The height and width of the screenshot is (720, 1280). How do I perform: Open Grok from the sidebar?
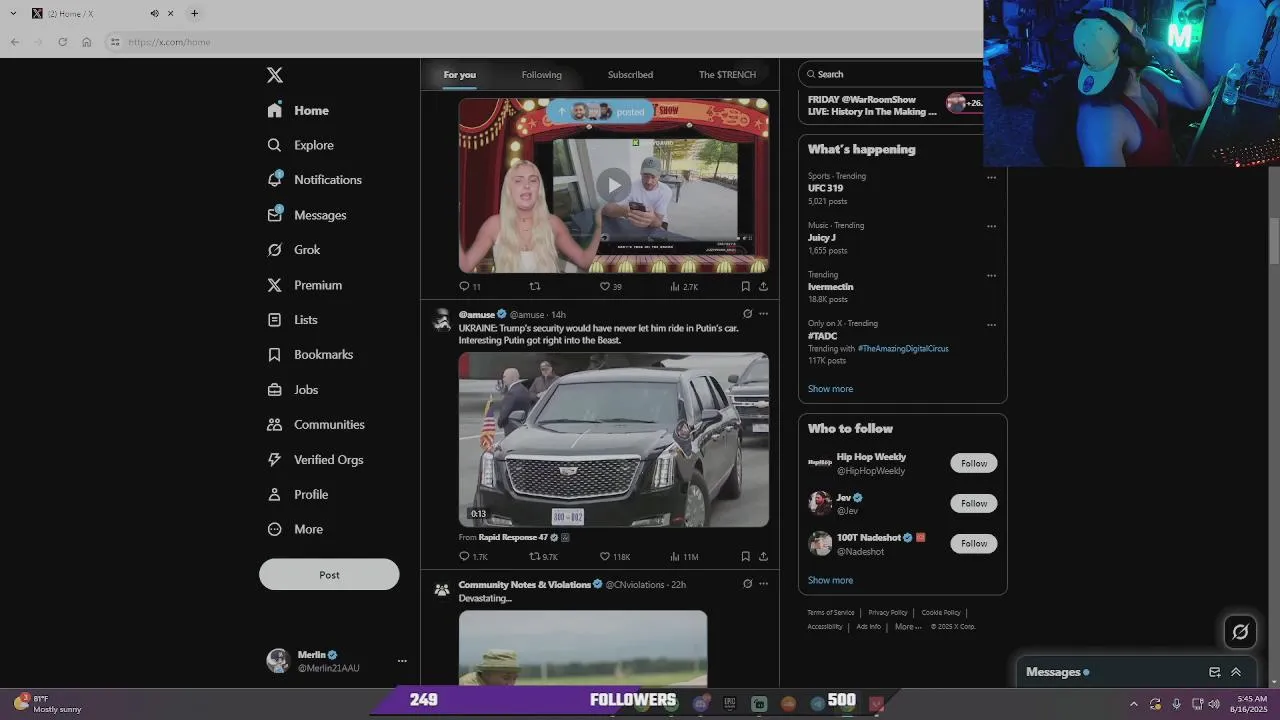click(293, 250)
